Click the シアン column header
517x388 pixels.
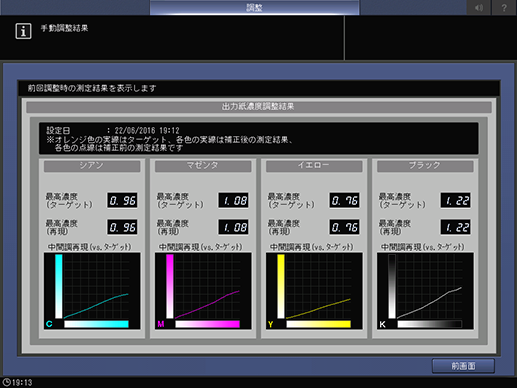(92, 166)
